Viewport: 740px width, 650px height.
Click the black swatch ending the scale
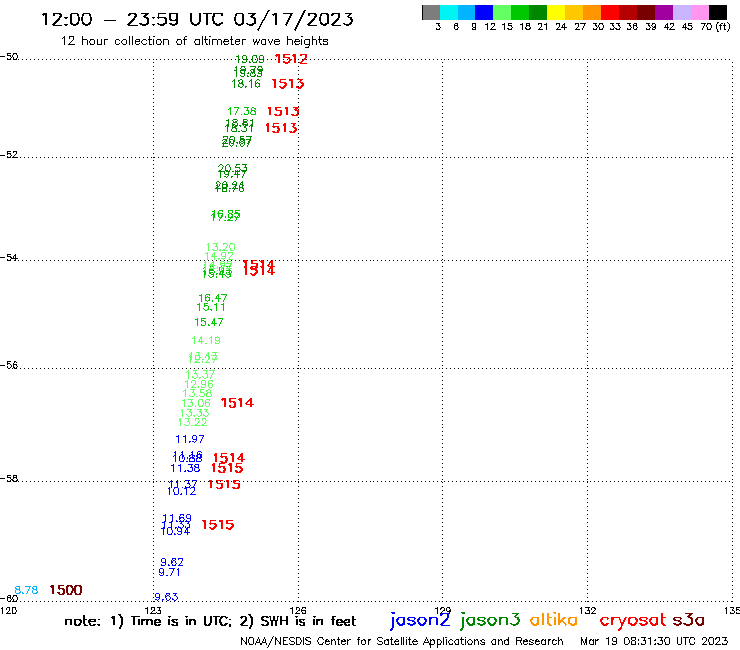pos(718,13)
